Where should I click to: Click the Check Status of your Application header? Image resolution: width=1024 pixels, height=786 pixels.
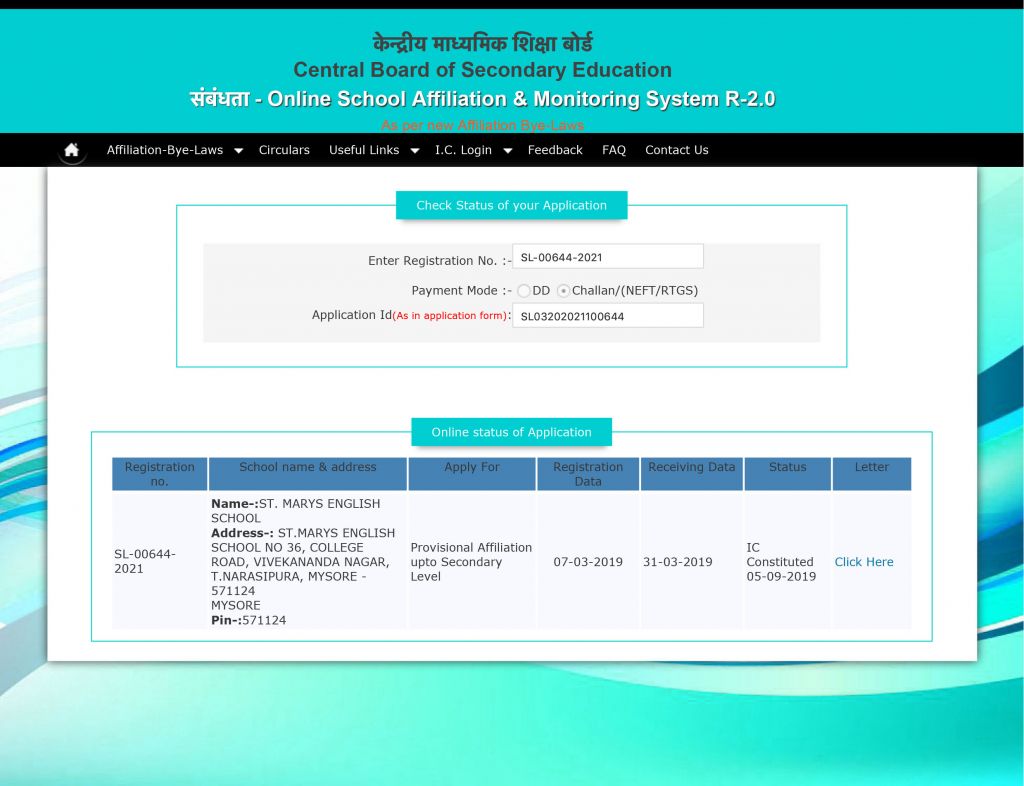tap(511, 205)
